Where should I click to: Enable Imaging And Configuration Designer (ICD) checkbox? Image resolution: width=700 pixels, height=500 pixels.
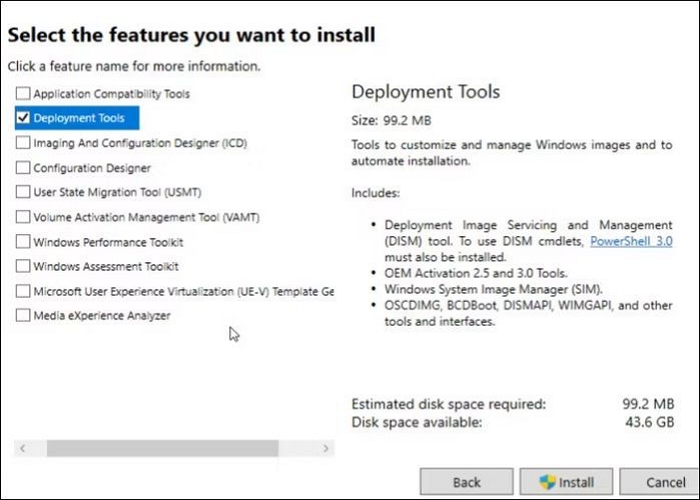coord(23,143)
